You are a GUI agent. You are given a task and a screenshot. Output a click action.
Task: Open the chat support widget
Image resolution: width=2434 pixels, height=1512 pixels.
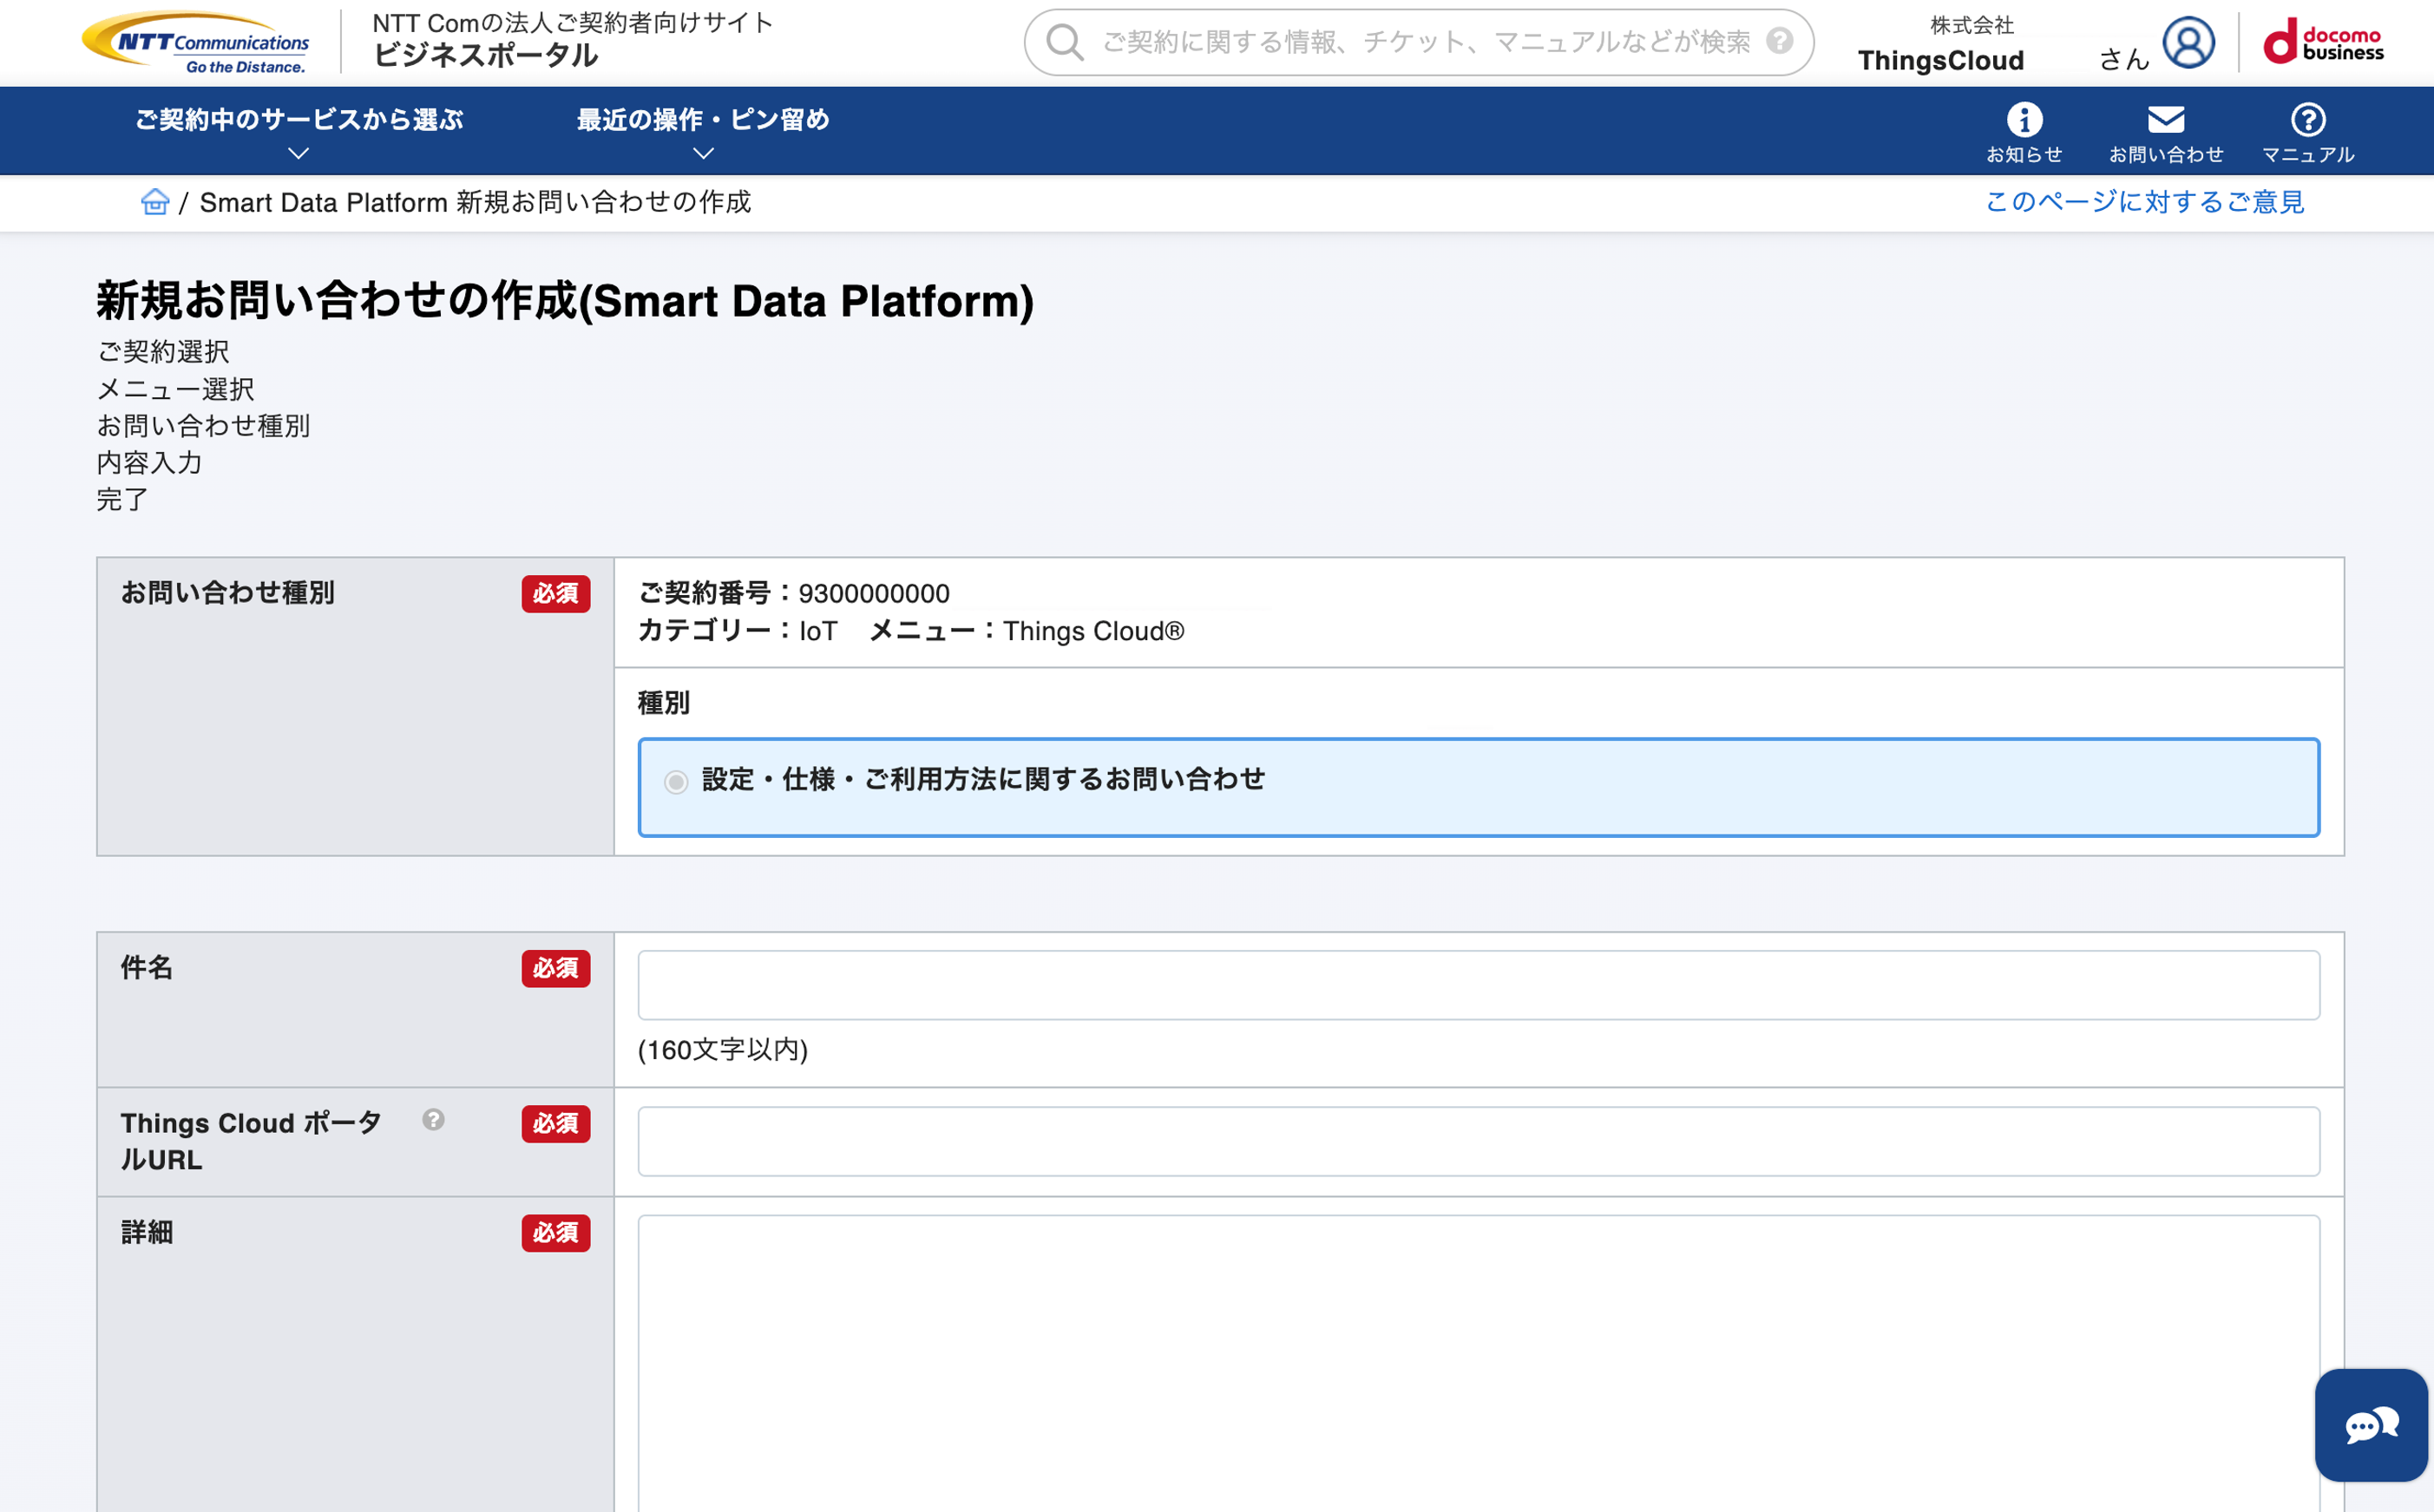click(2371, 1425)
